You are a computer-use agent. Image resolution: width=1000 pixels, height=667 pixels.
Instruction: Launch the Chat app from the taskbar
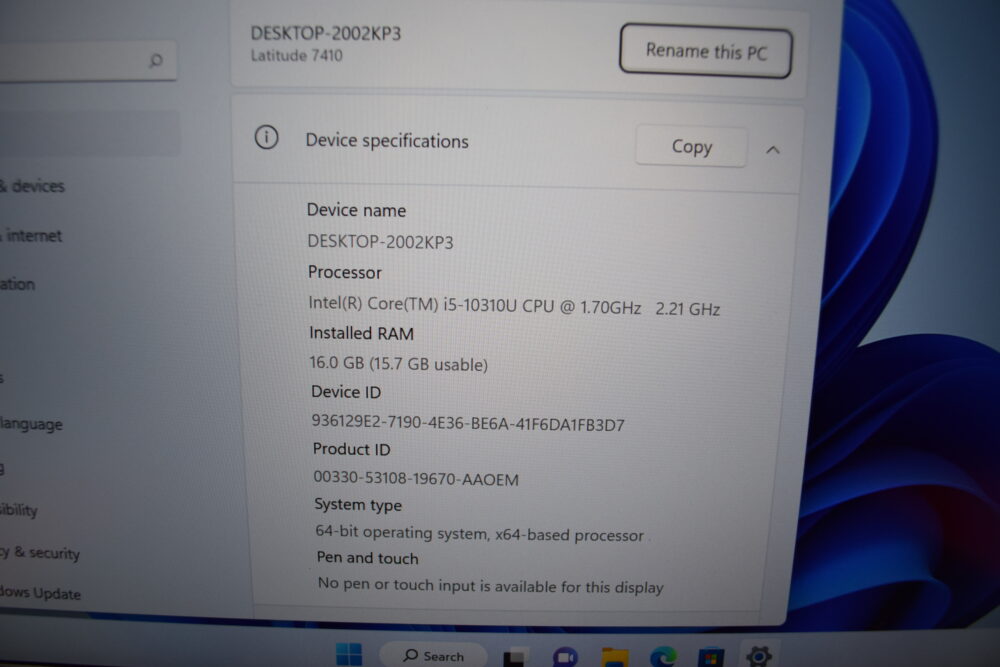(x=565, y=657)
